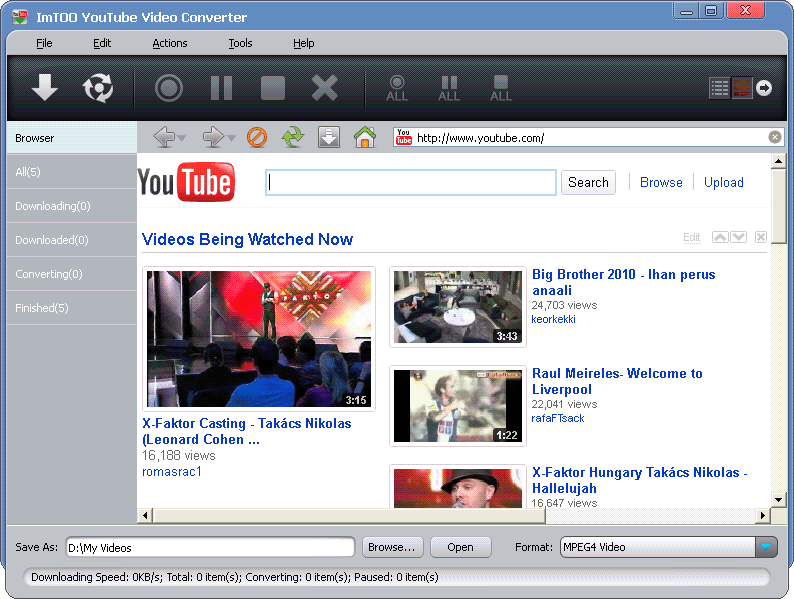Move the module down with down-arrow icon
Screen dimensions: 794x599
pyautogui.click(x=738, y=237)
